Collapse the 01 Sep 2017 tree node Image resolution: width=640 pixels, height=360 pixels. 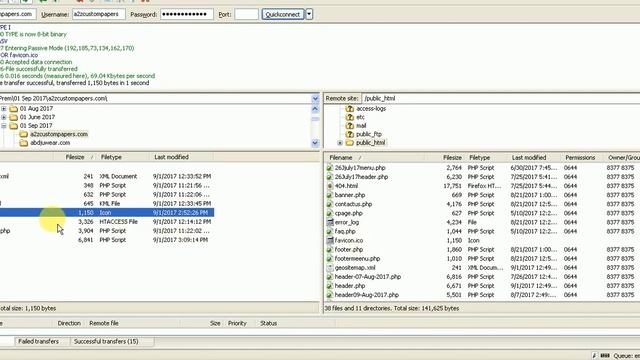(x=4, y=126)
